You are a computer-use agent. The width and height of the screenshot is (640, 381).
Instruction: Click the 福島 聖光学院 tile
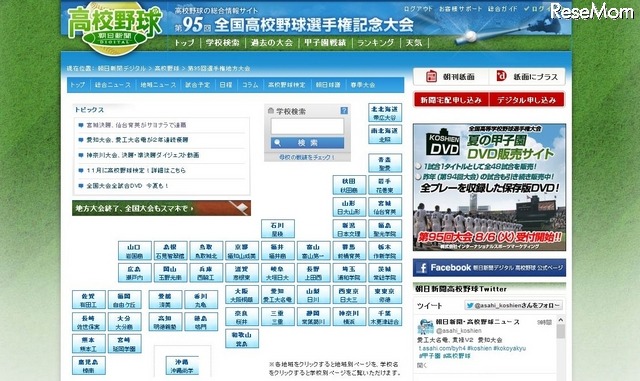pos(385,229)
